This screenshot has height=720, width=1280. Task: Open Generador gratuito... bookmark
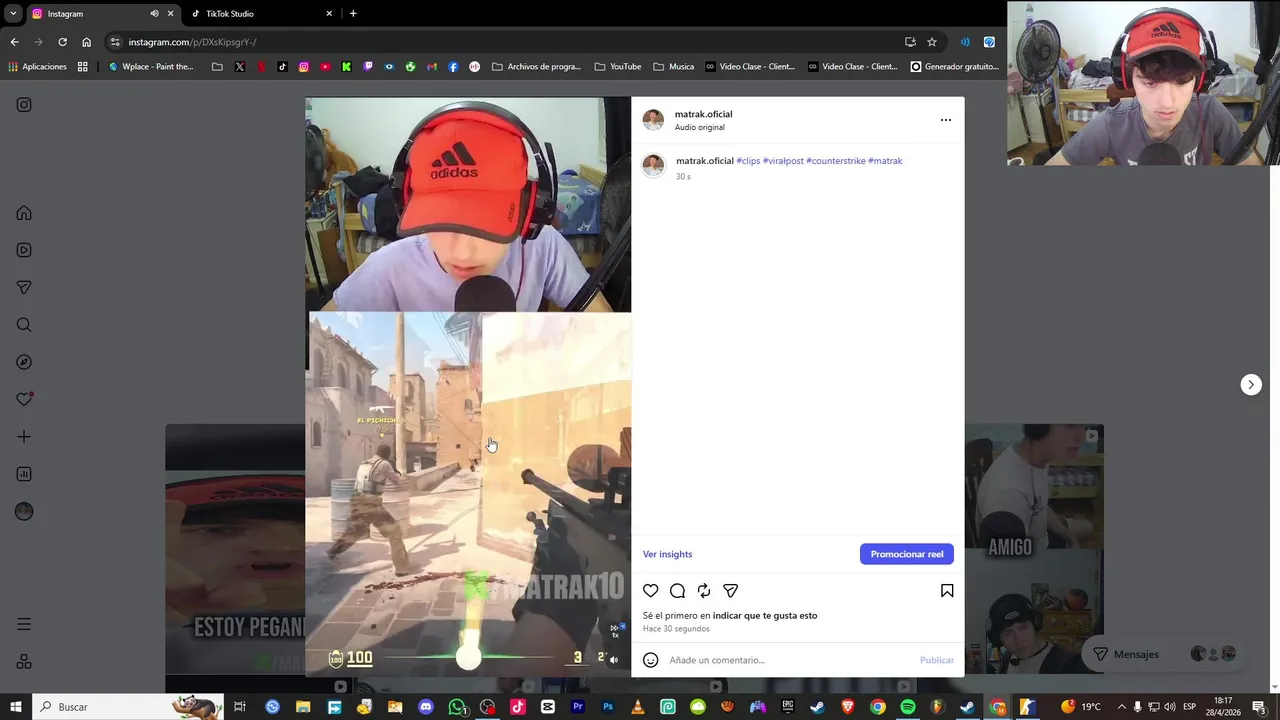pyautogui.click(x=955, y=67)
